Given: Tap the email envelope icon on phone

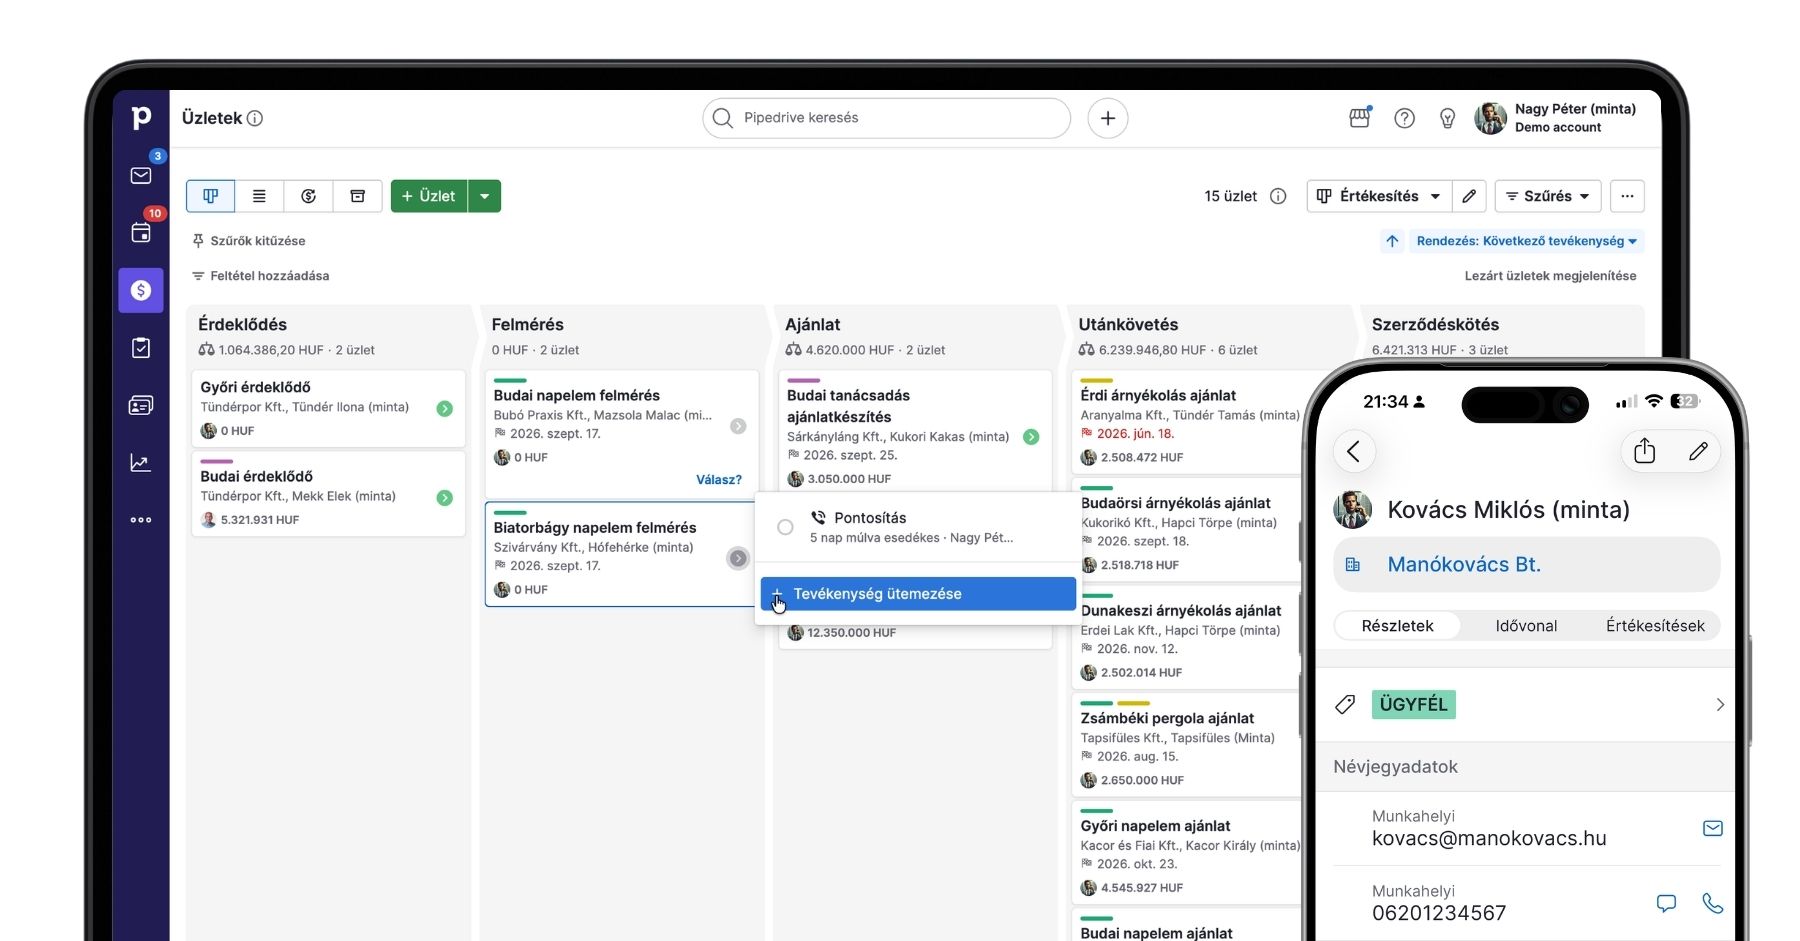Looking at the screenshot, I should (x=1713, y=828).
